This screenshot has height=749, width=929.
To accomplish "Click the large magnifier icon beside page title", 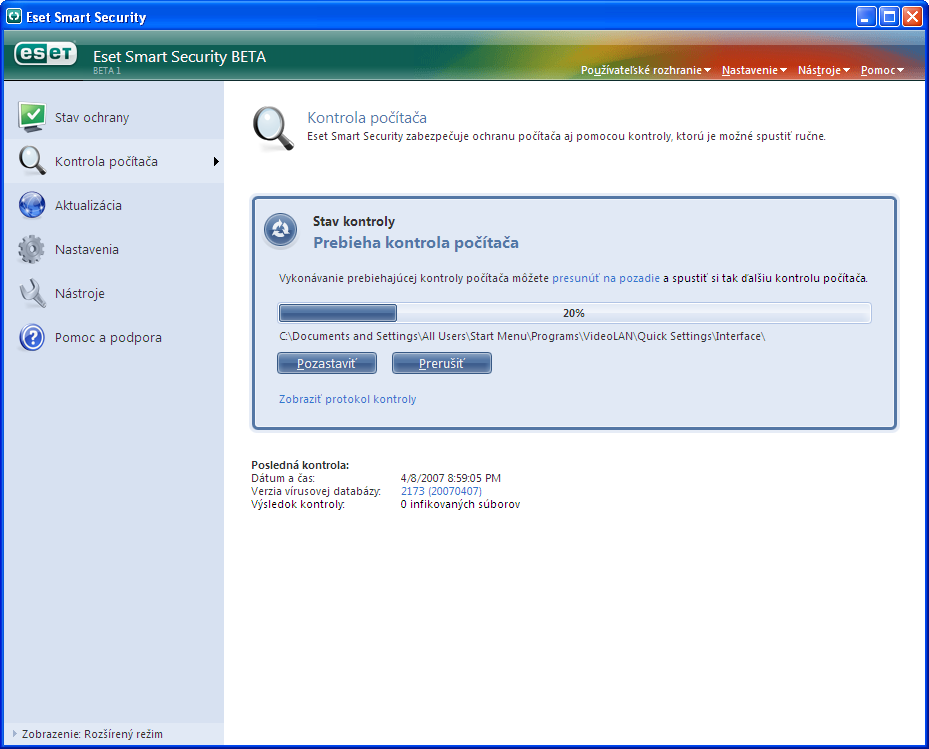I will [x=273, y=129].
